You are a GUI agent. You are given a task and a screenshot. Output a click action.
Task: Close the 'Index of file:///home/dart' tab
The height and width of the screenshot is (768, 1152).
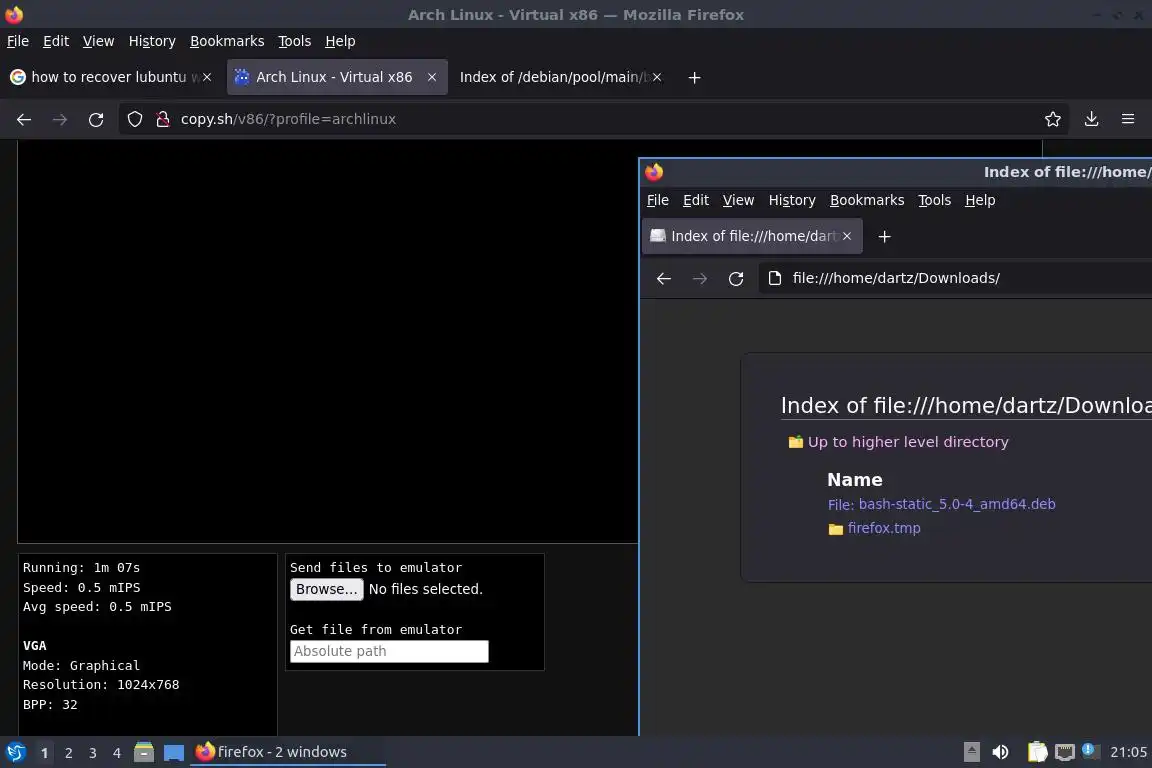pyautogui.click(x=847, y=236)
